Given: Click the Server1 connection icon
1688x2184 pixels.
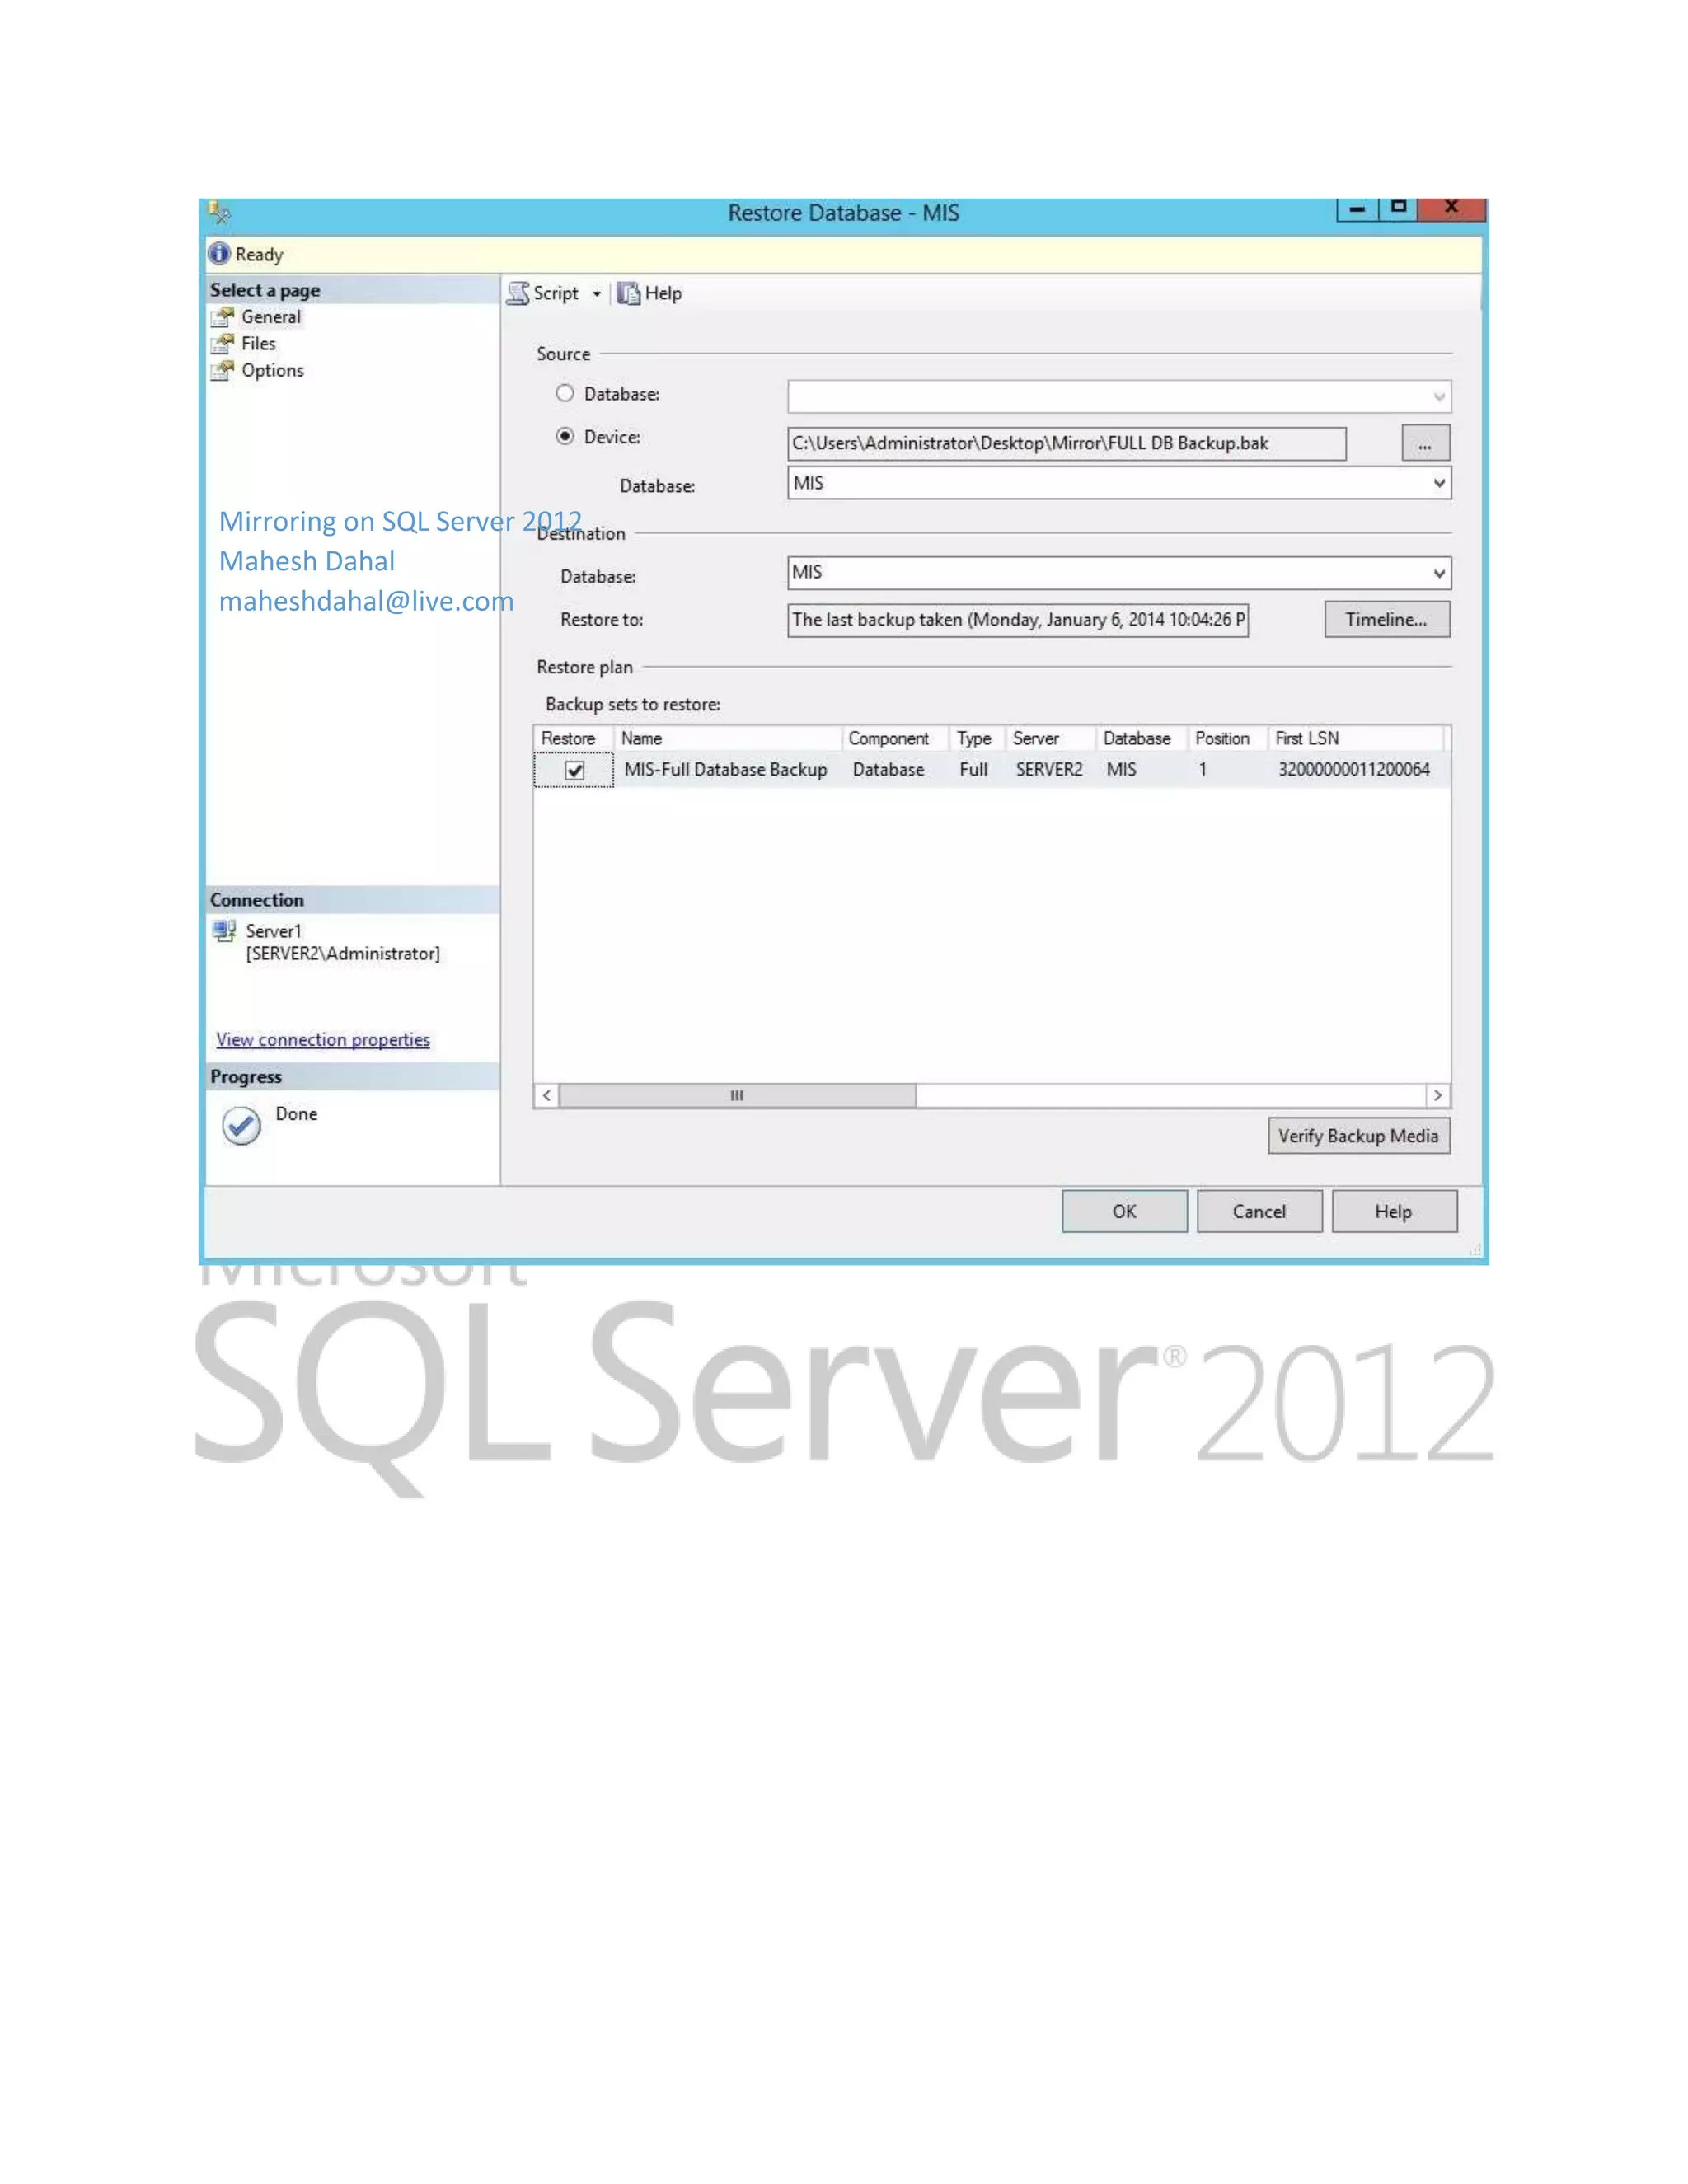Looking at the screenshot, I should click(224, 932).
